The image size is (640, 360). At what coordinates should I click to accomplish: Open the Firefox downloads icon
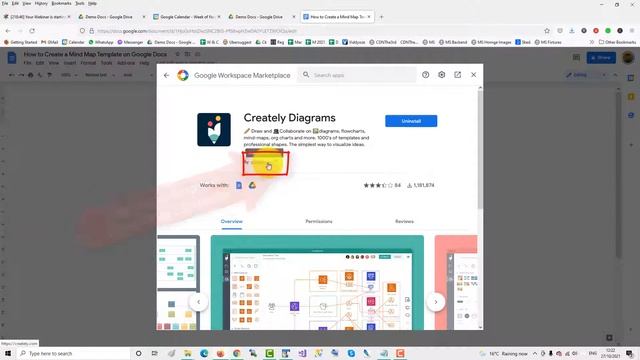[x=572, y=31]
